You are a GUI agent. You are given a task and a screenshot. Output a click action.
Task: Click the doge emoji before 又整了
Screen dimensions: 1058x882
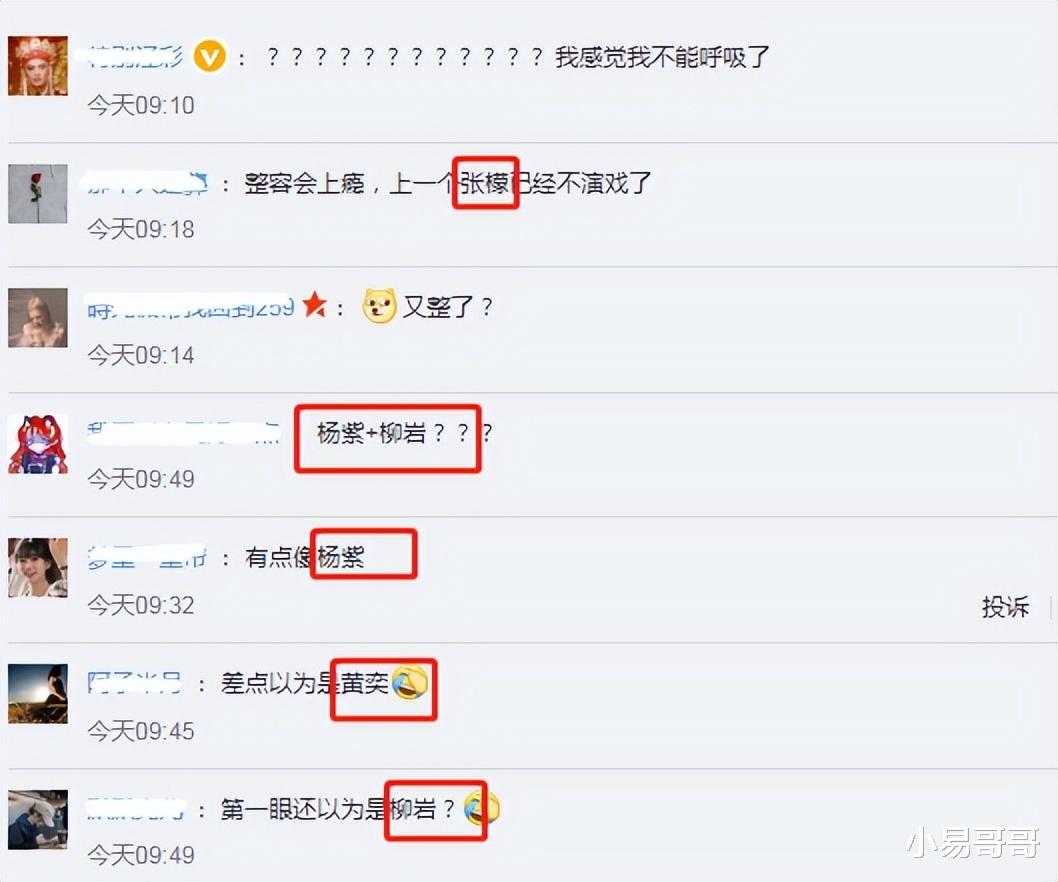(379, 306)
